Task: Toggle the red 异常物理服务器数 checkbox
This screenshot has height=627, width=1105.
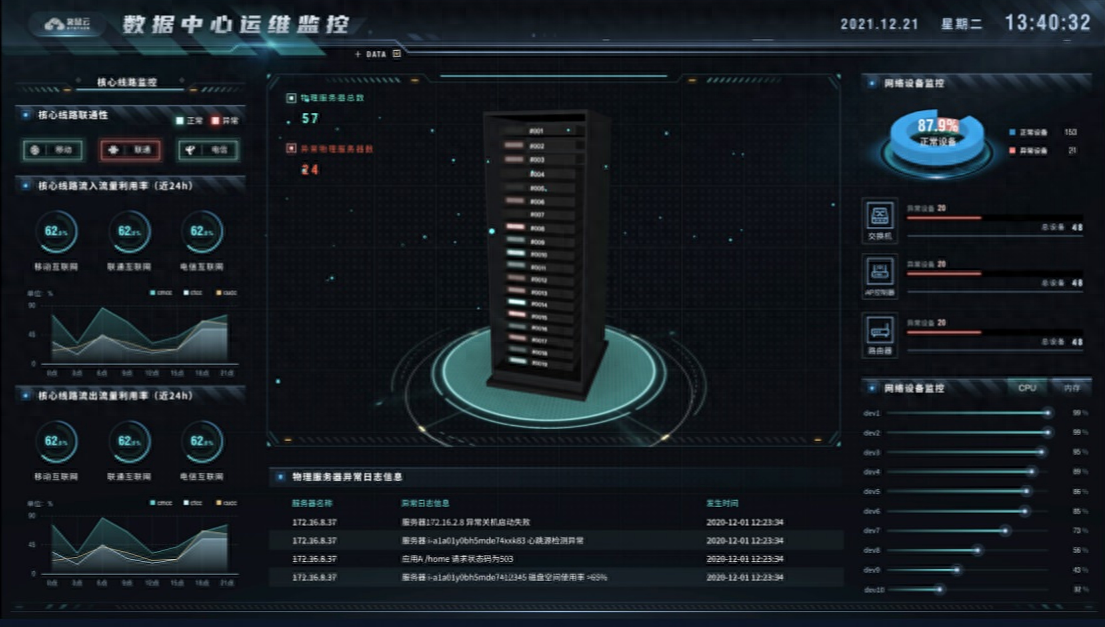Action: pos(291,149)
